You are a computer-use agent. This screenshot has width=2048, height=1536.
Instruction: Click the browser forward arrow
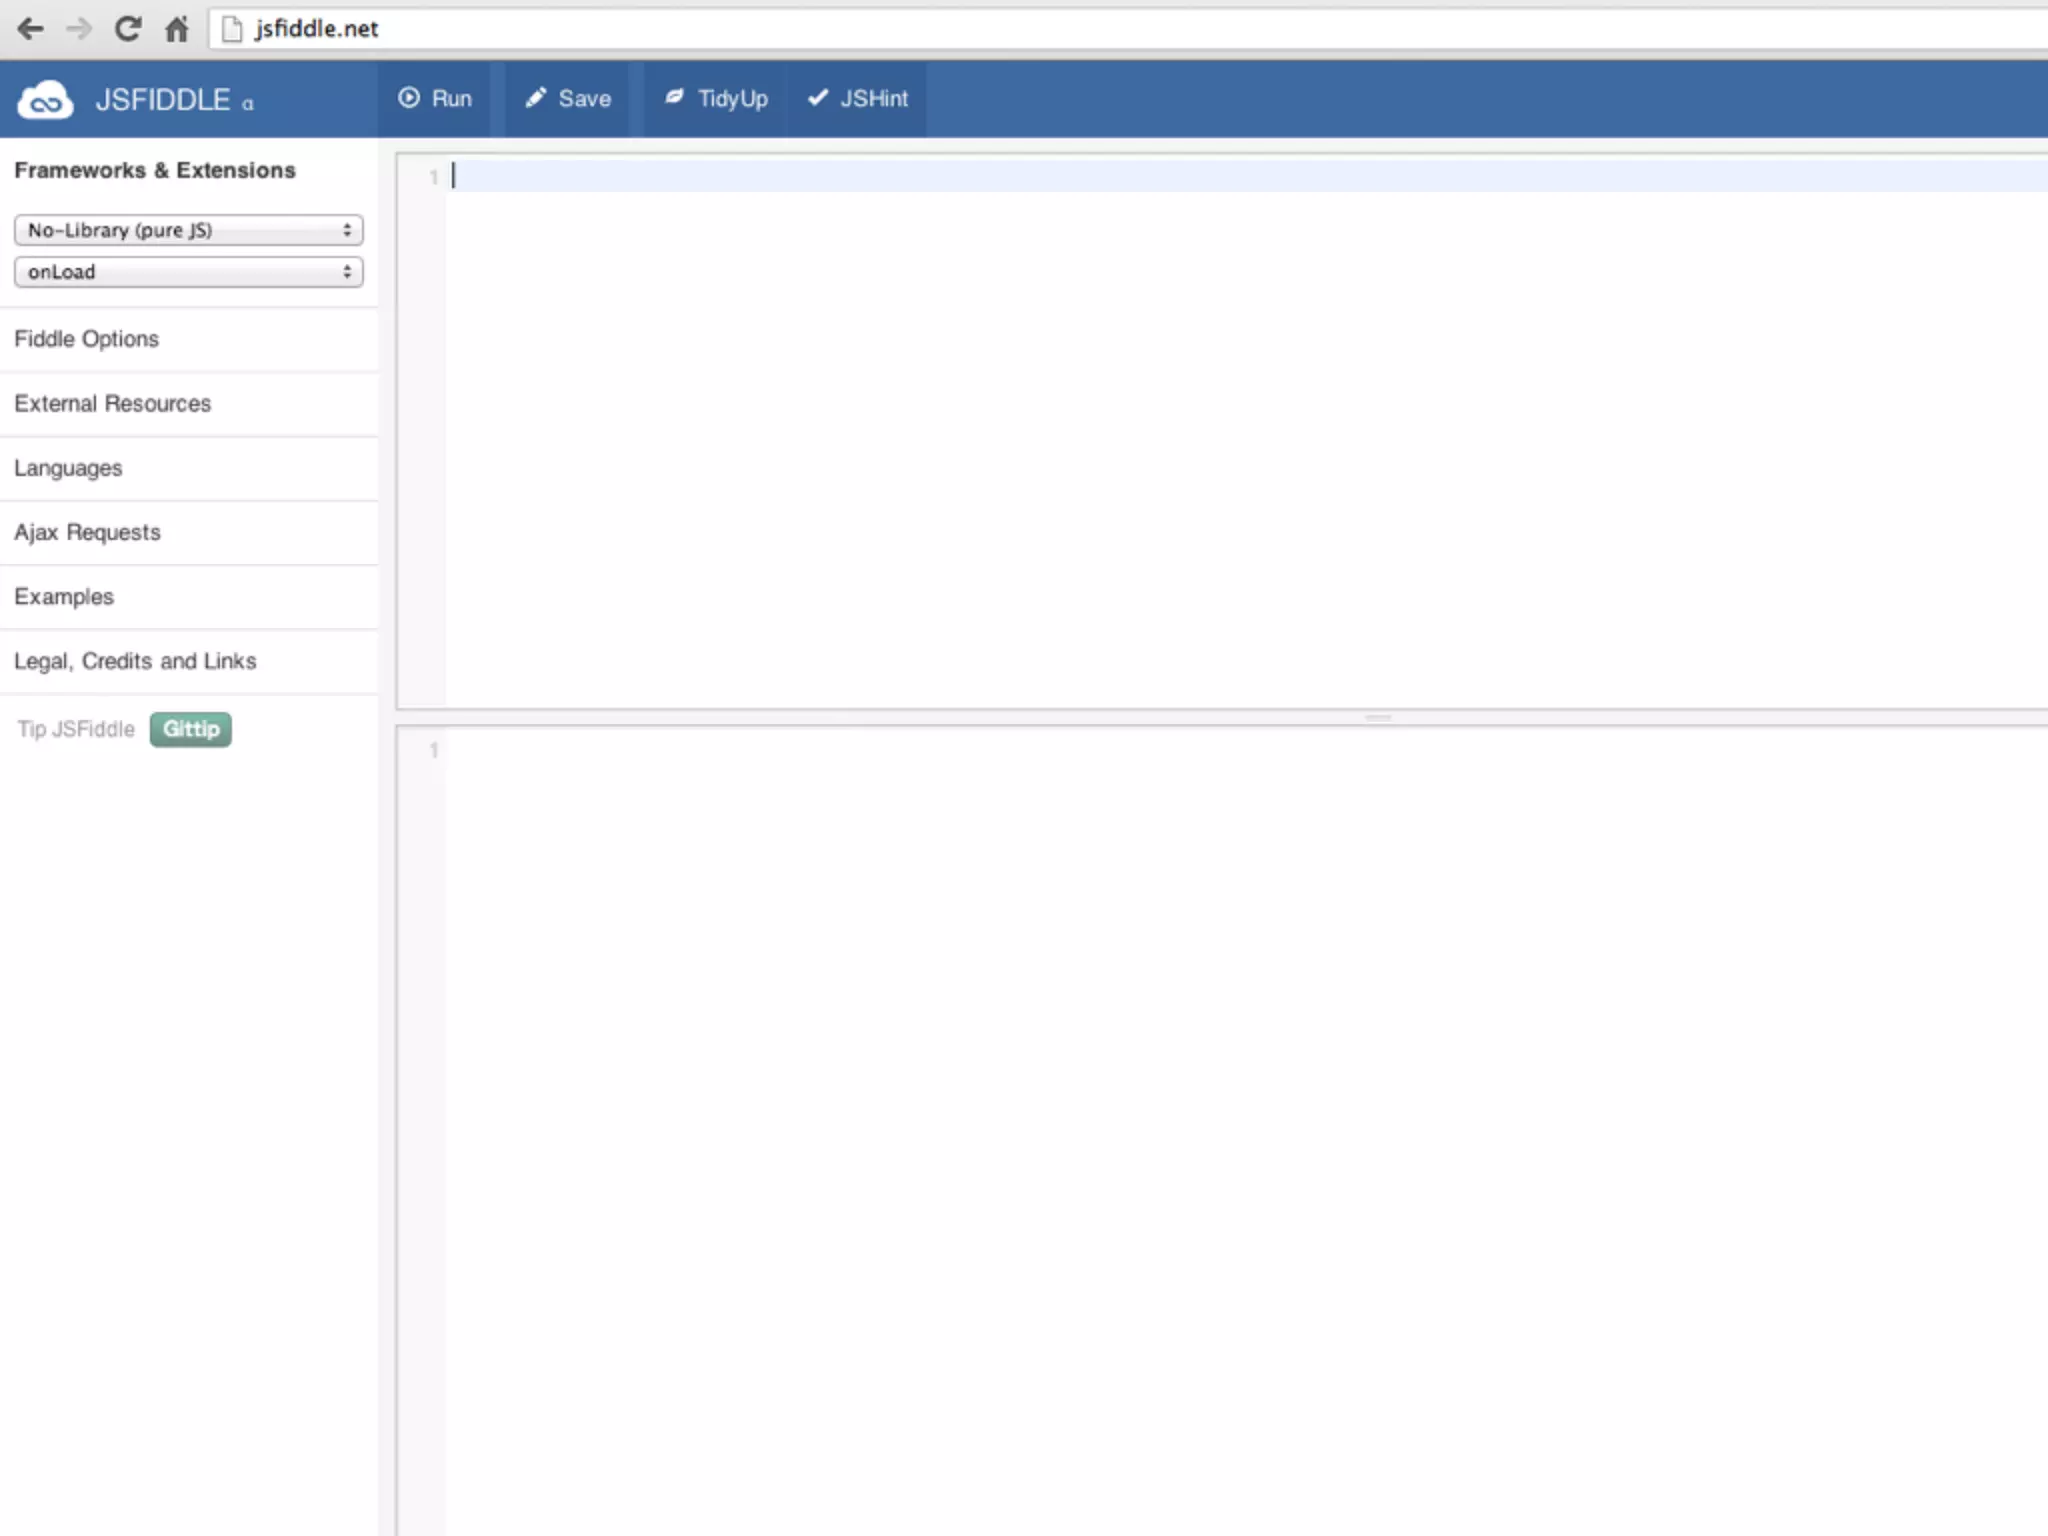point(78,29)
